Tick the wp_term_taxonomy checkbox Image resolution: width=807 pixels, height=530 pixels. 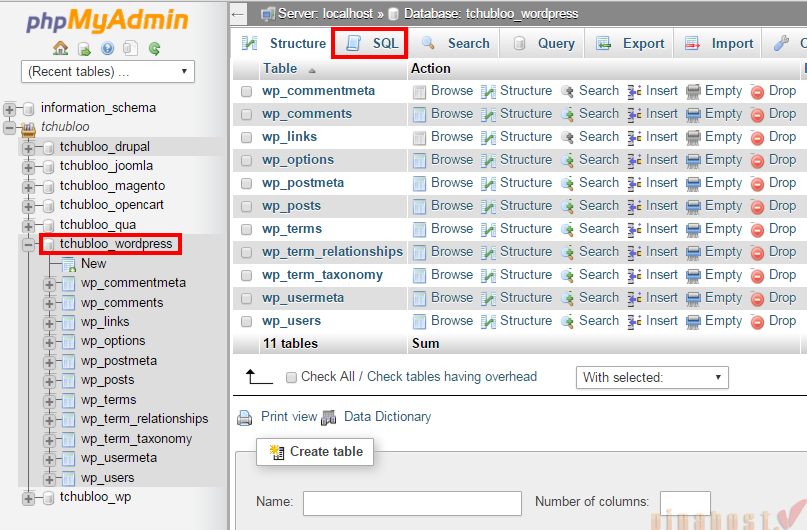pyautogui.click(x=247, y=275)
